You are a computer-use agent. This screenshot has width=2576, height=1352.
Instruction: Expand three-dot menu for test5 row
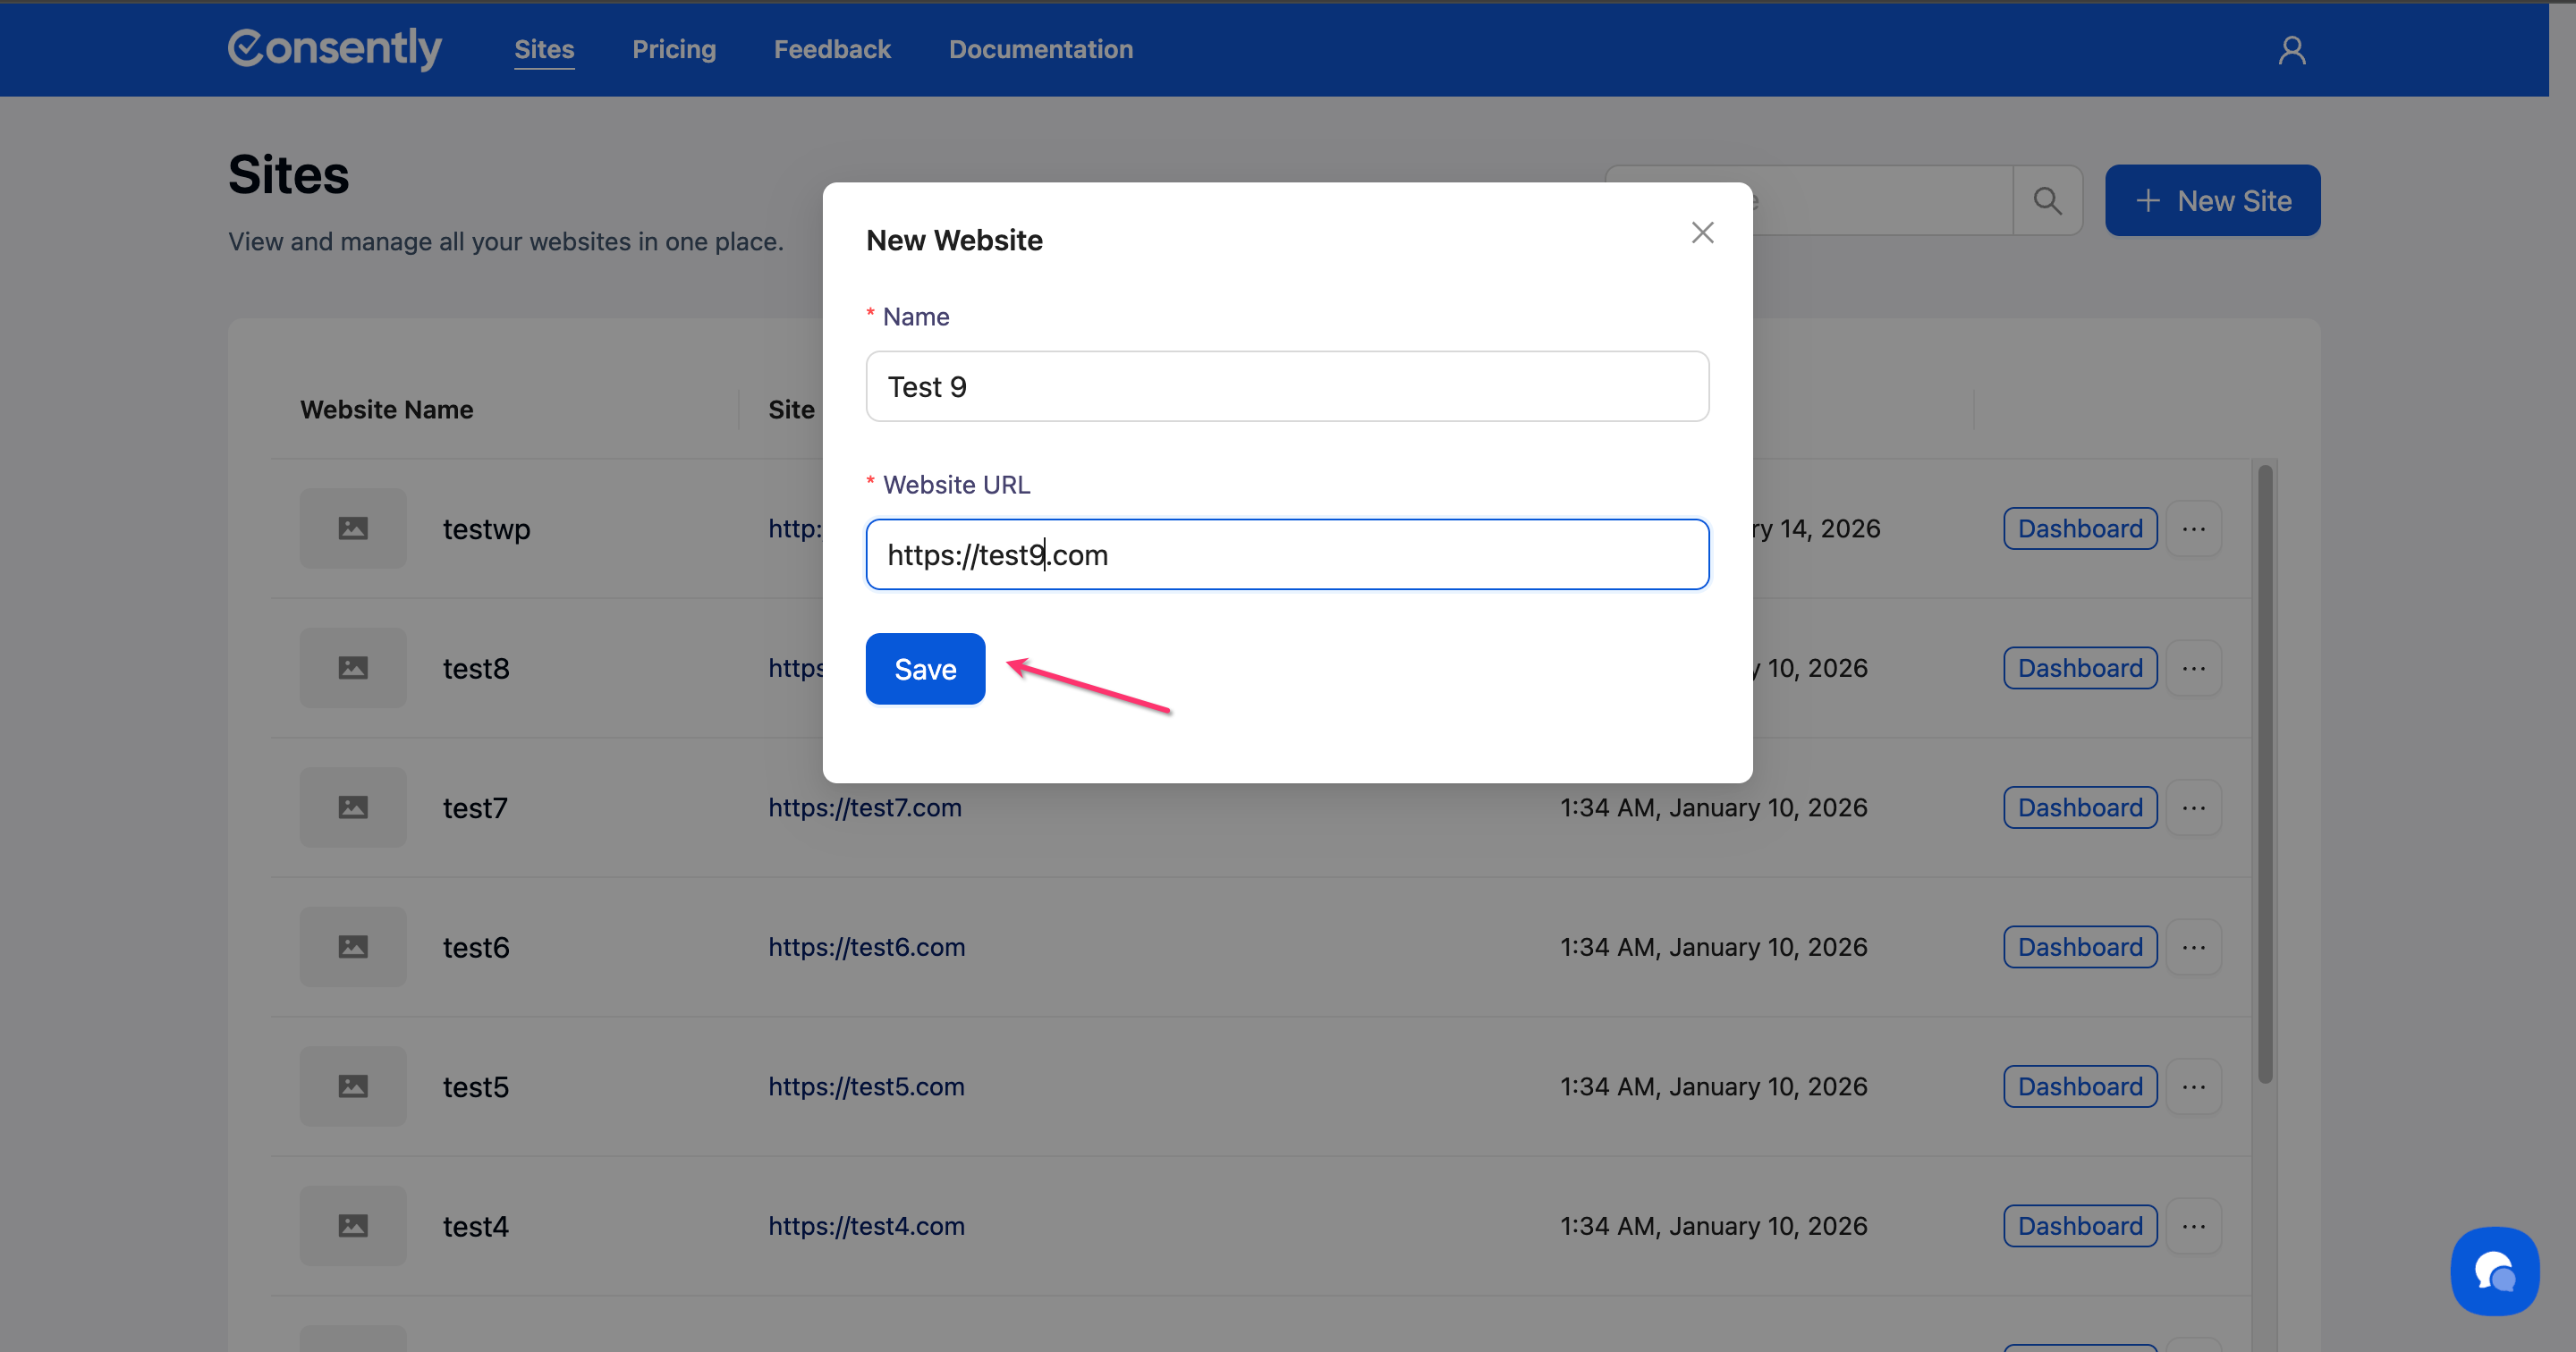click(2193, 1087)
